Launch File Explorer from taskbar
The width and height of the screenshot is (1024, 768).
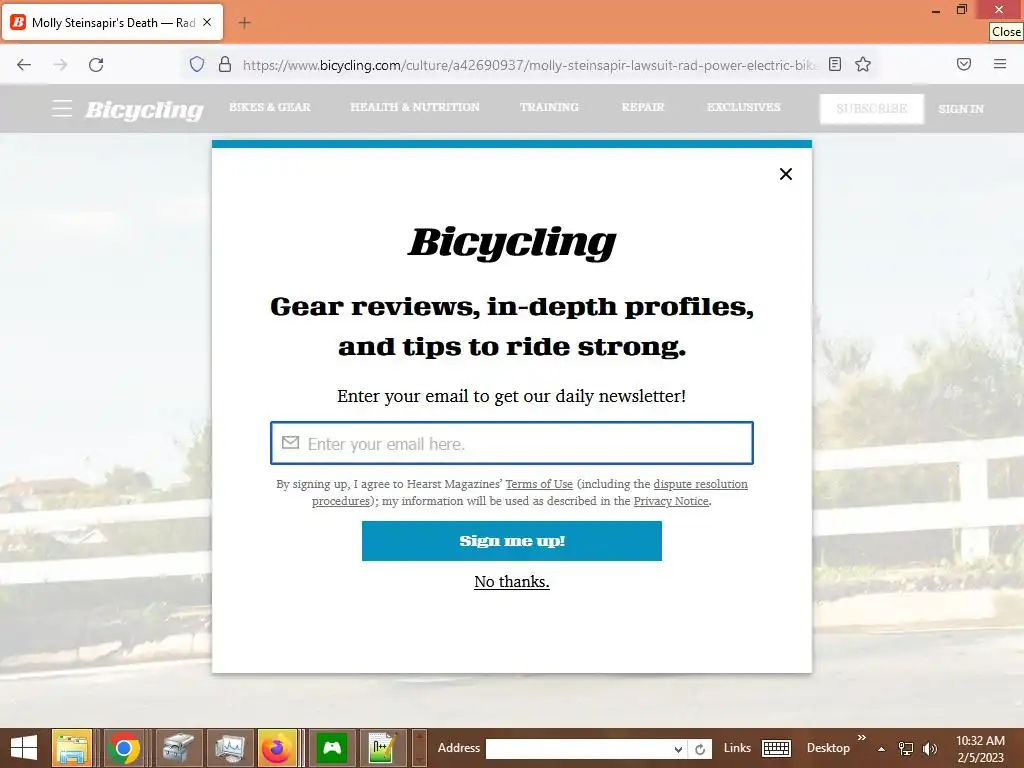point(71,748)
